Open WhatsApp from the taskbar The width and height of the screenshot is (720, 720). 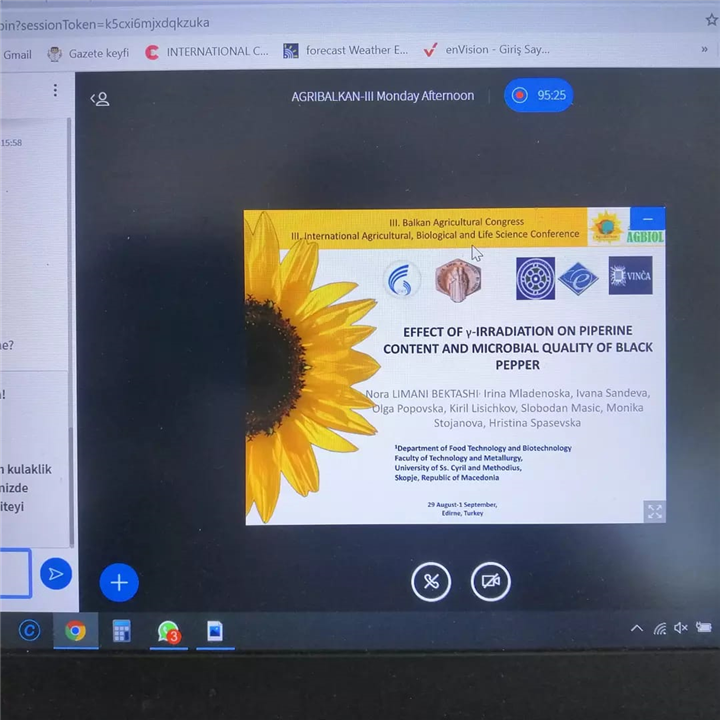pyautogui.click(x=168, y=631)
